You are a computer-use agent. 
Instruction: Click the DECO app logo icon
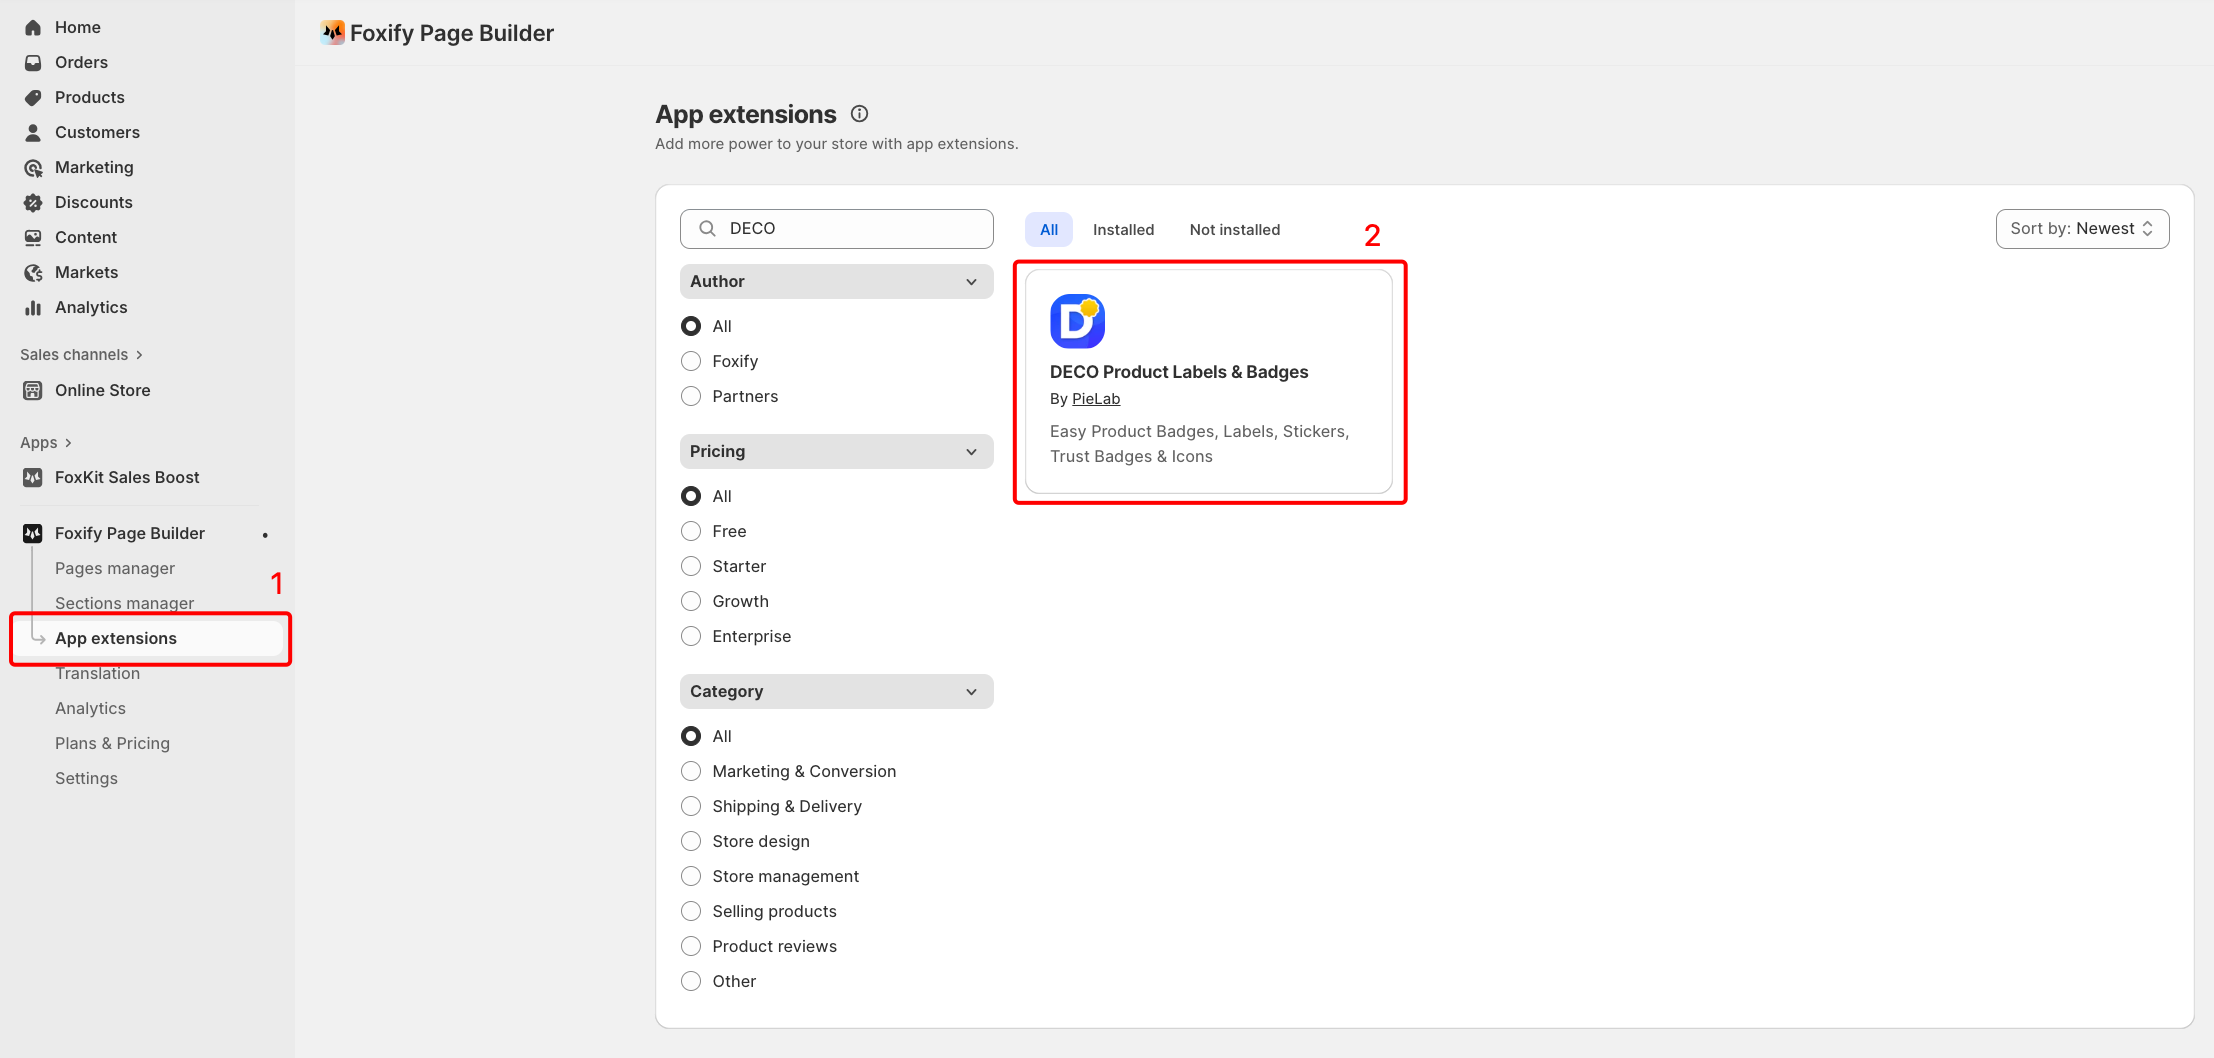click(1077, 321)
